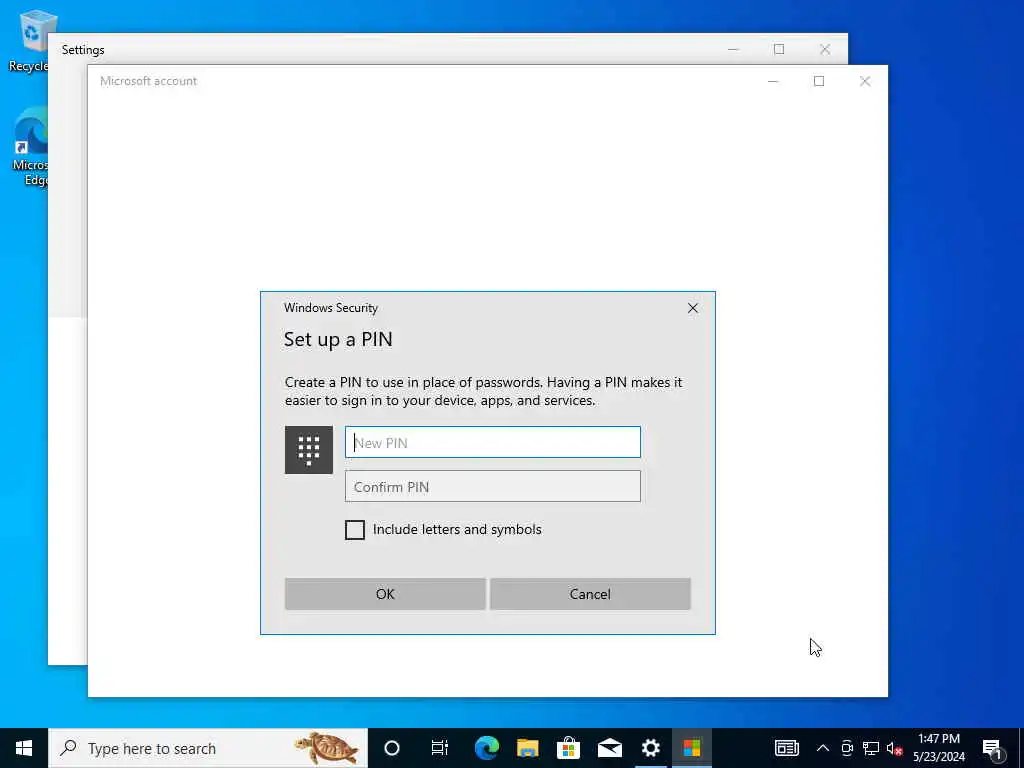
Task: Select the Microsoft Edge desktop shortcut
Action: pyautogui.click(x=30, y=147)
